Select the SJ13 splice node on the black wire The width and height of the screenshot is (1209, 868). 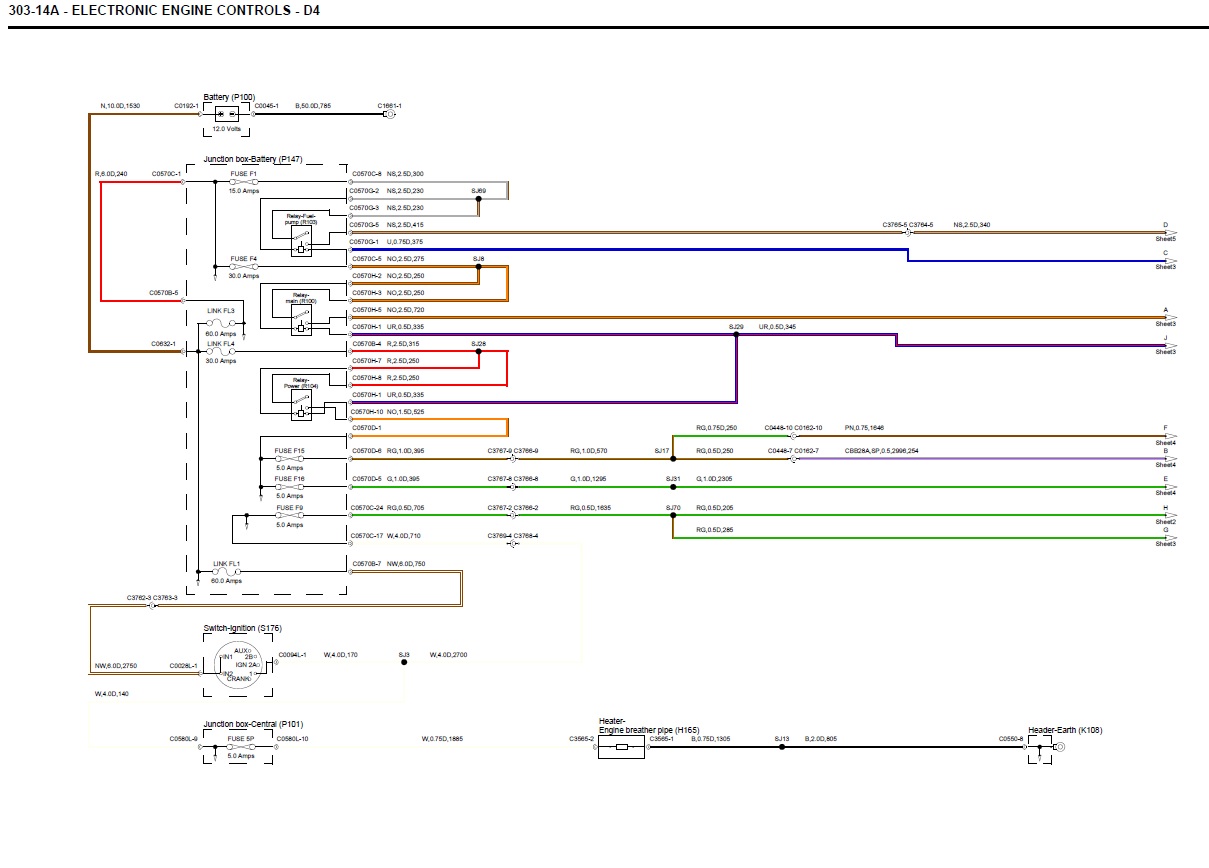coord(782,747)
